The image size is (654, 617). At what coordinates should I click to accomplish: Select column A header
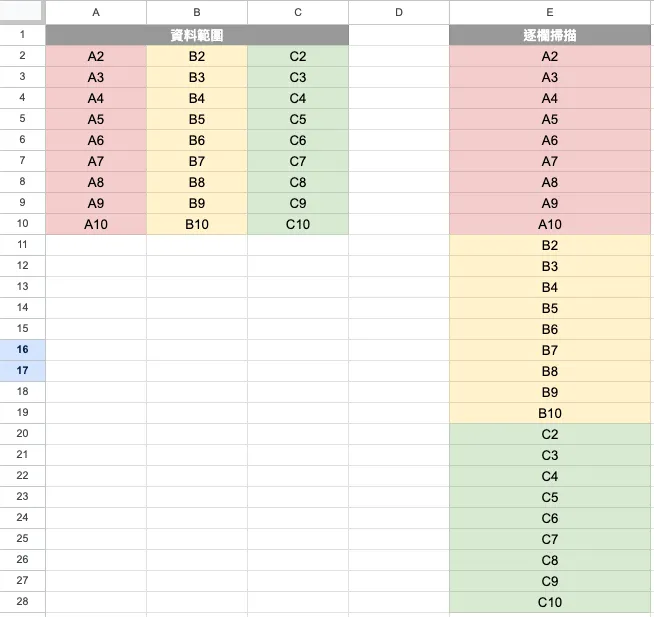click(96, 13)
